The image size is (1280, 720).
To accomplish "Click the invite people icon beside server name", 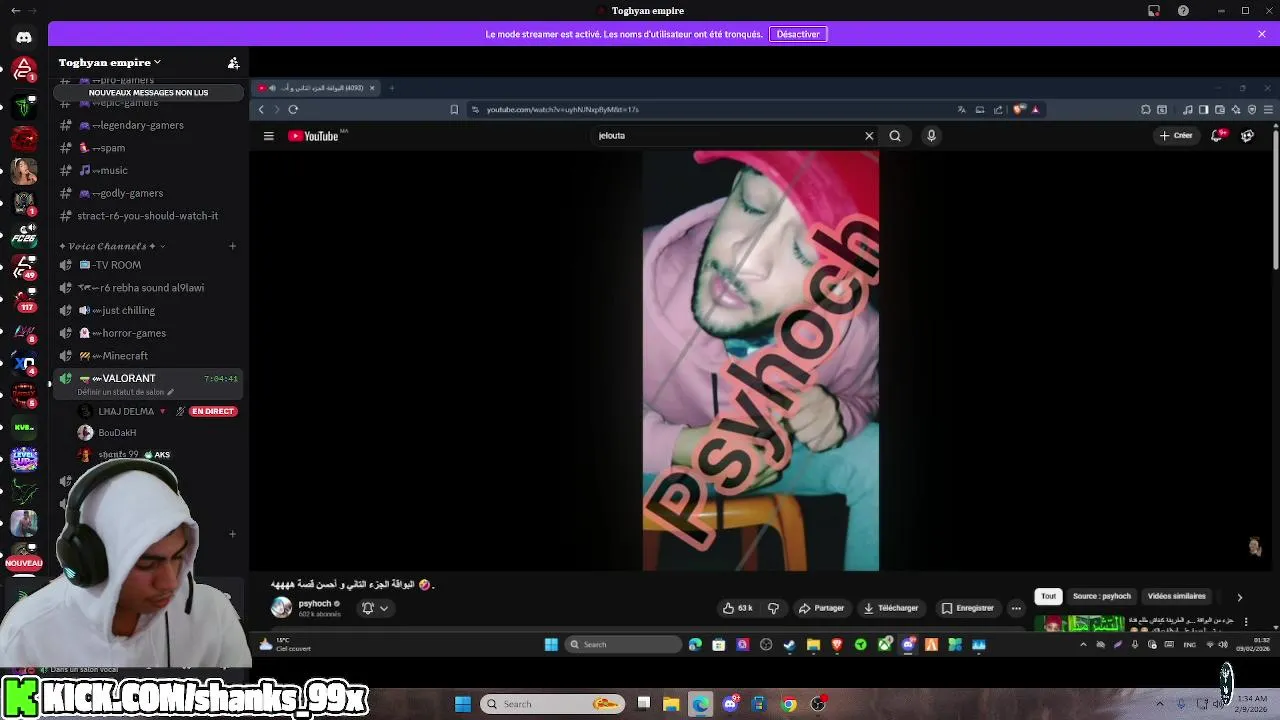I will pyautogui.click(x=233, y=63).
